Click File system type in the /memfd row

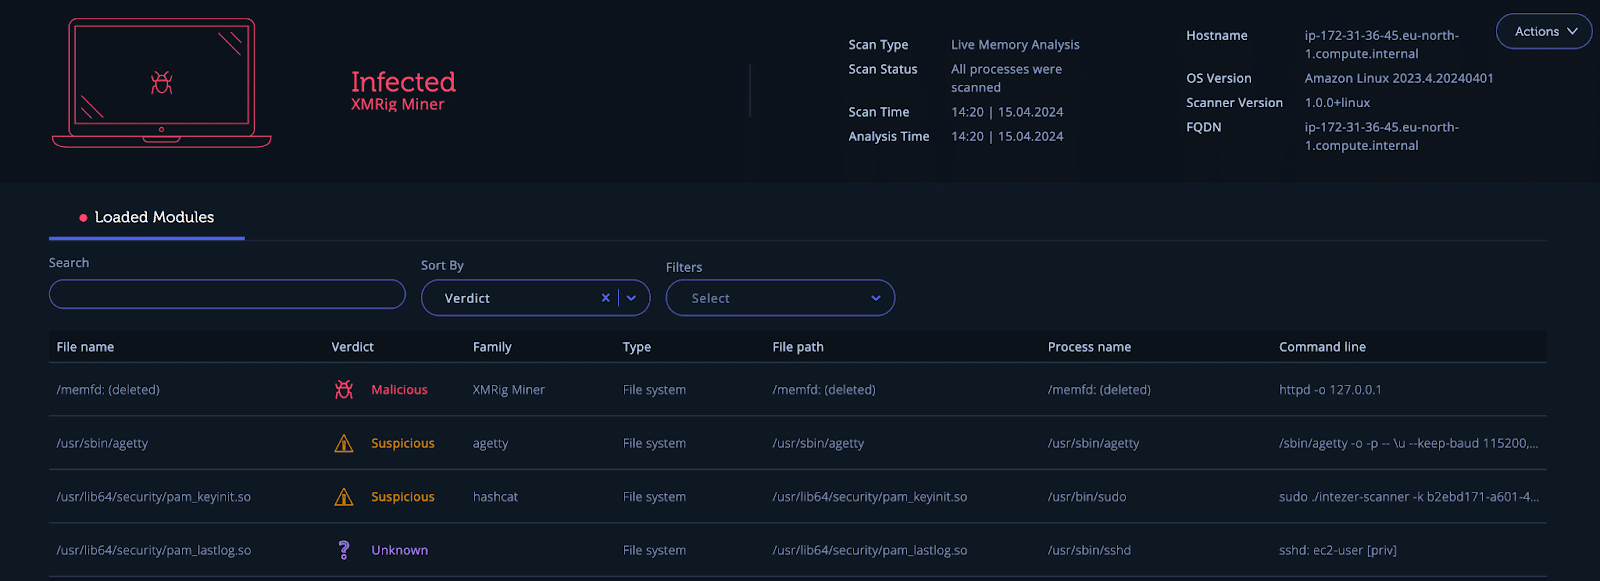tap(654, 390)
